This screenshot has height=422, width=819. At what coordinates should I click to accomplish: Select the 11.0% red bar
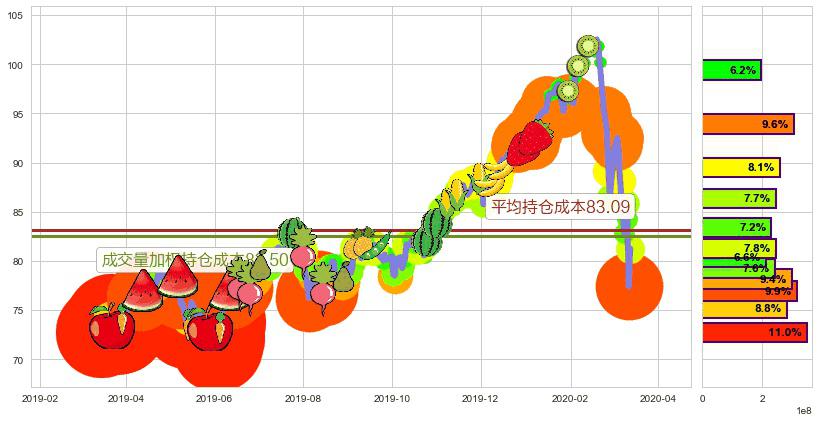click(755, 332)
